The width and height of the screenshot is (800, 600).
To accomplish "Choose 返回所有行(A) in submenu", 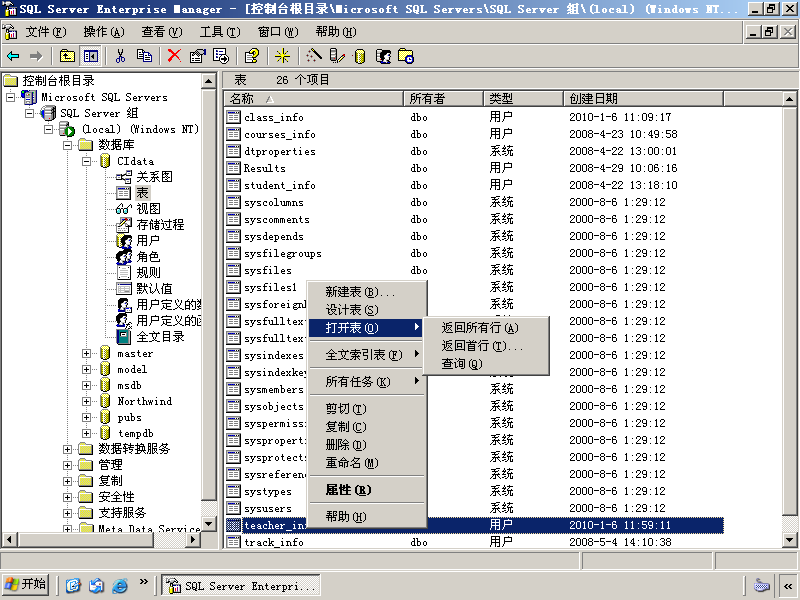I will 486,328.
